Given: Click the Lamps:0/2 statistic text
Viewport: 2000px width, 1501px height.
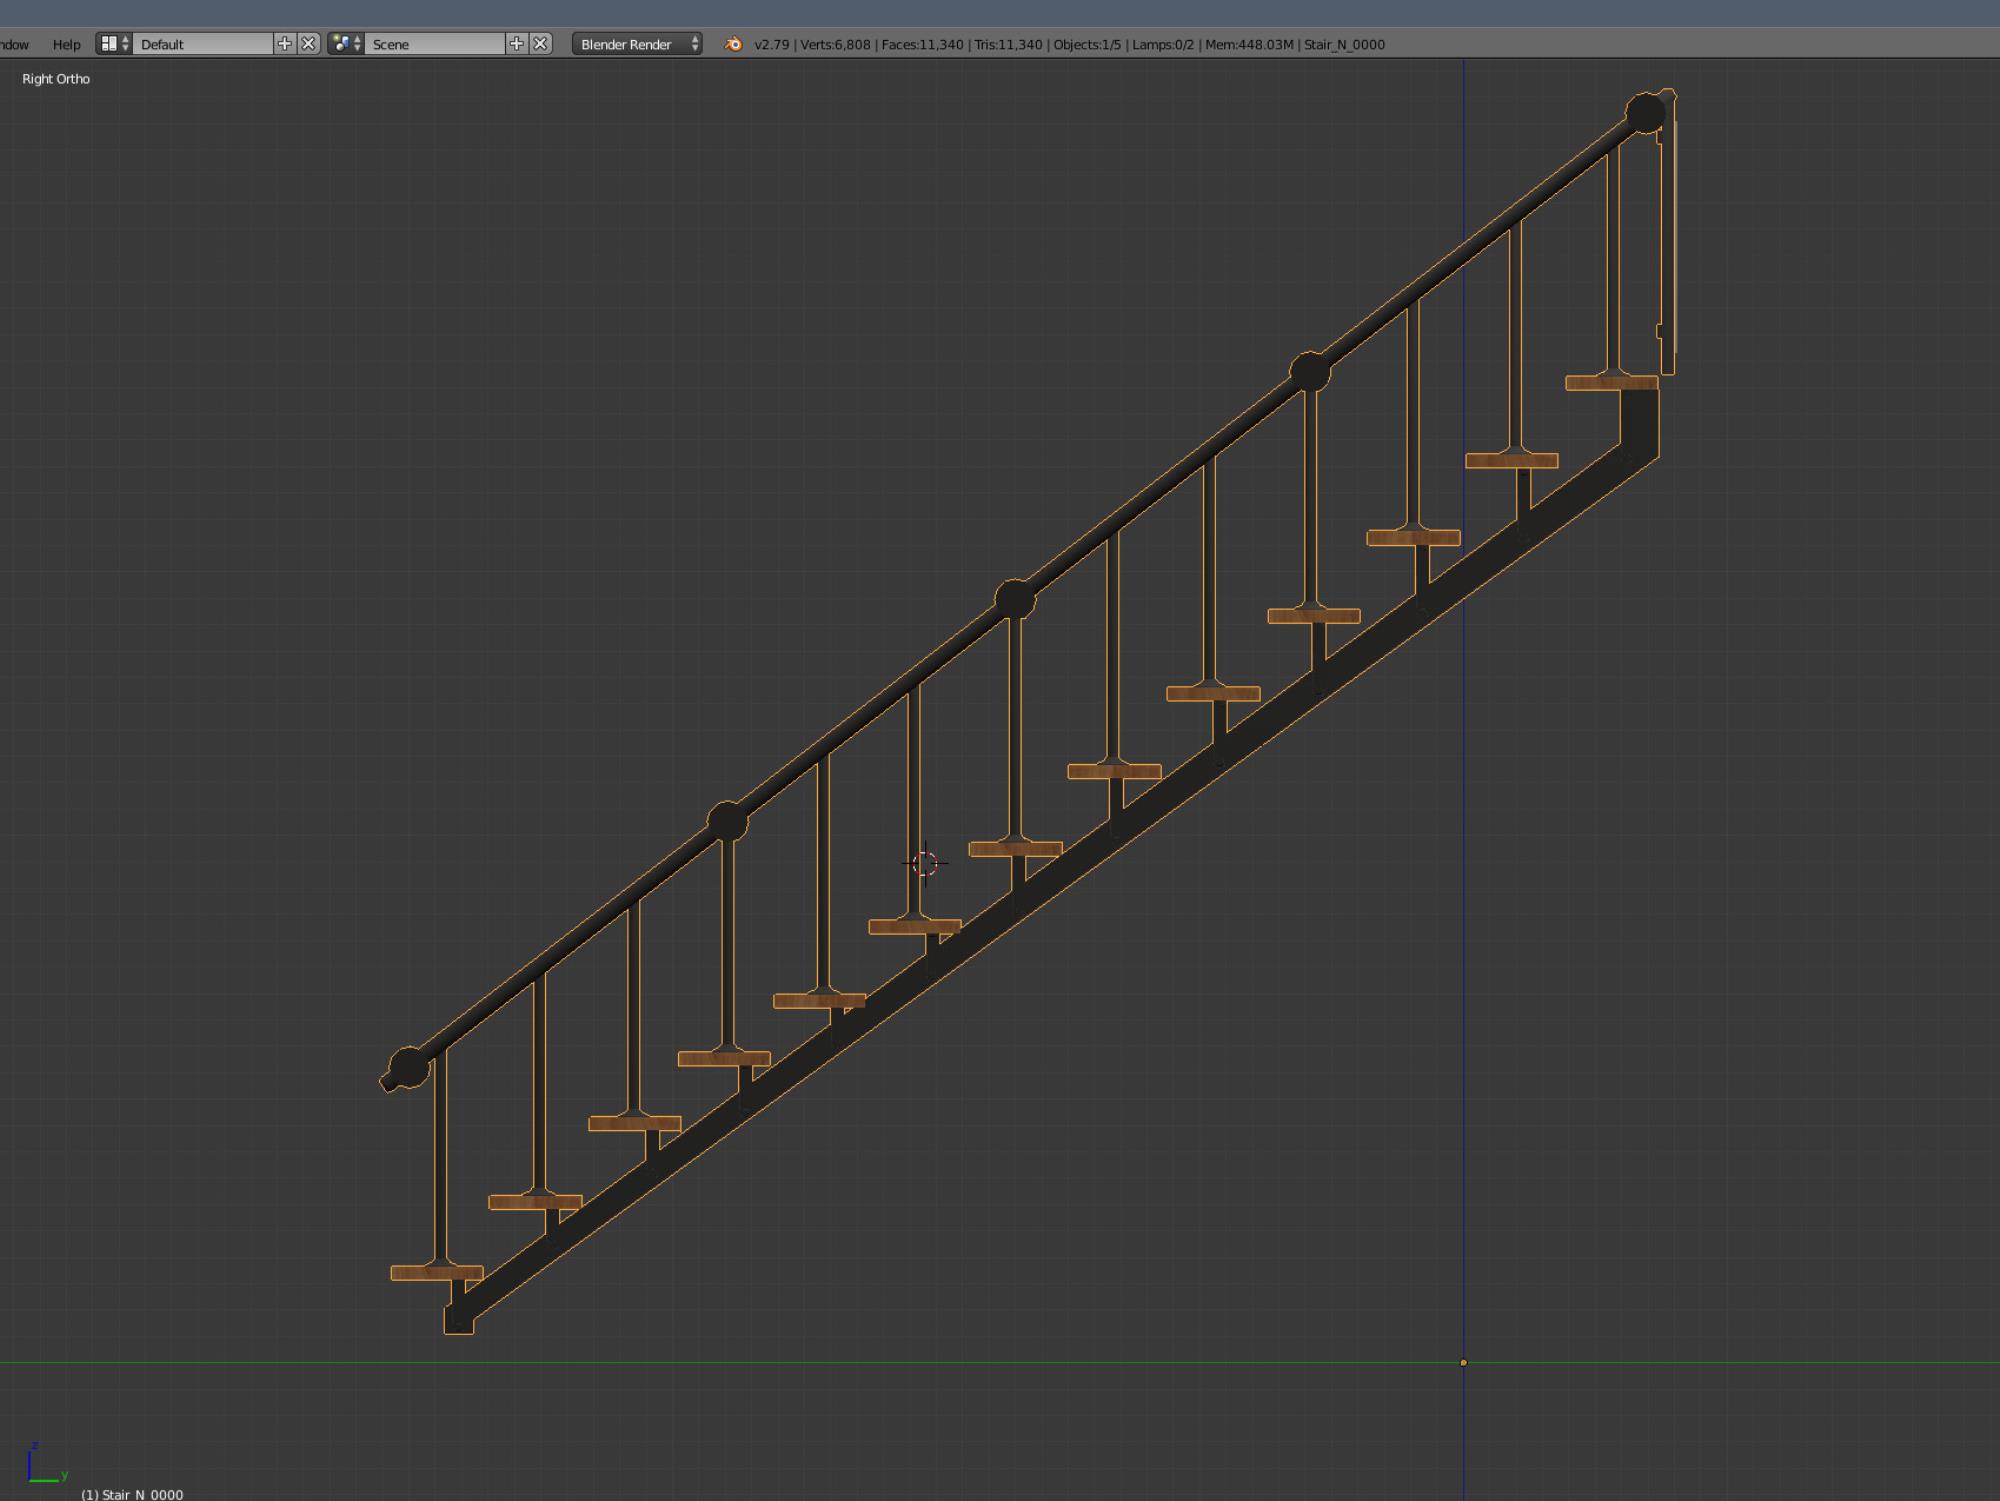Looking at the screenshot, I should click(x=1163, y=44).
